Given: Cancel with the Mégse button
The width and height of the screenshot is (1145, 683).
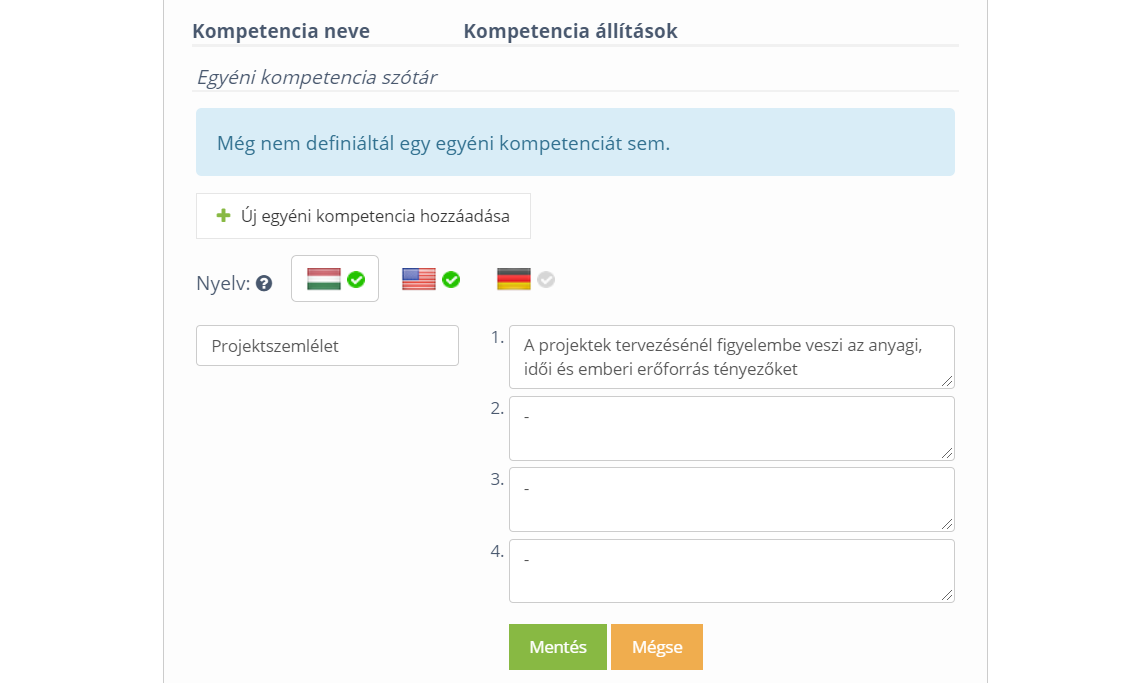Looking at the screenshot, I should (x=657, y=647).
